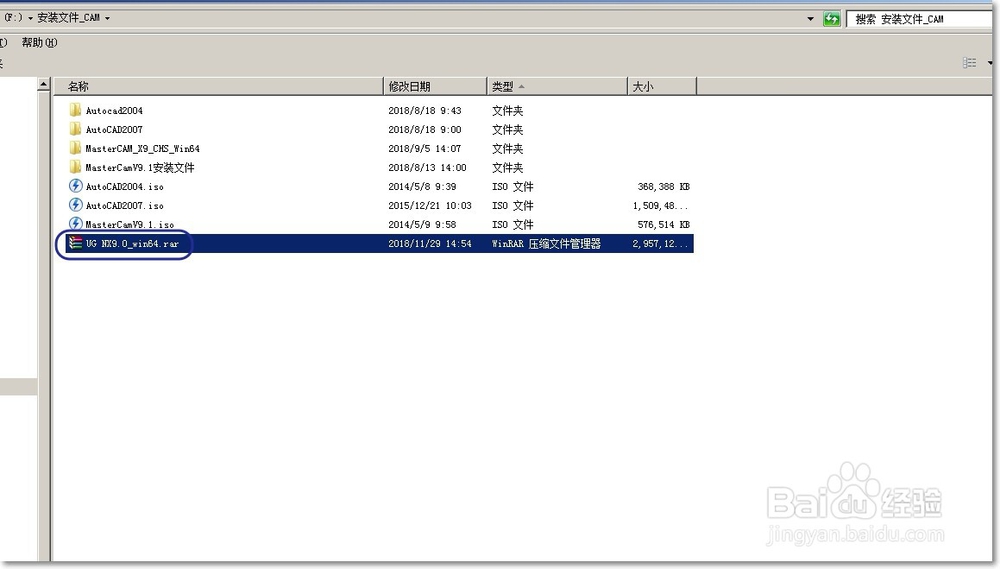Sort by the 名称 column header

pyautogui.click(x=219, y=86)
